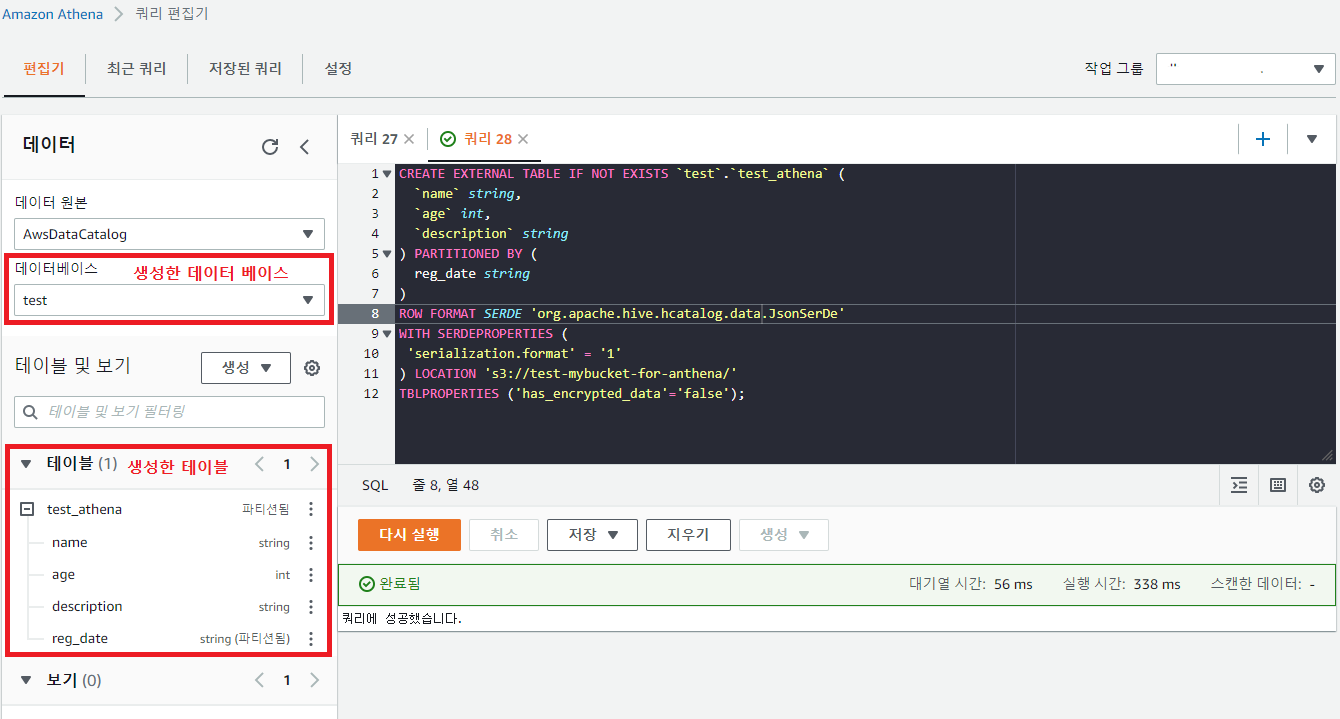Refresh the data panel

click(270, 147)
